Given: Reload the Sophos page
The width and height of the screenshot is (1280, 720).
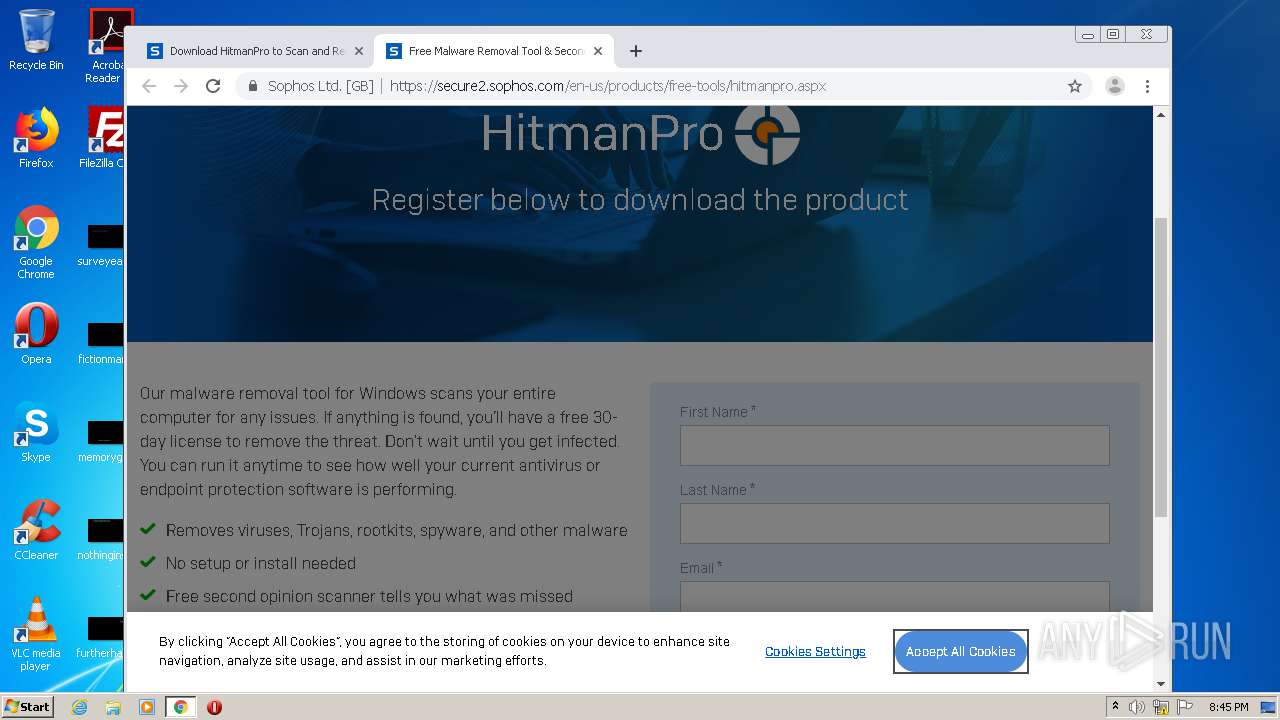Looking at the screenshot, I should (x=213, y=86).
